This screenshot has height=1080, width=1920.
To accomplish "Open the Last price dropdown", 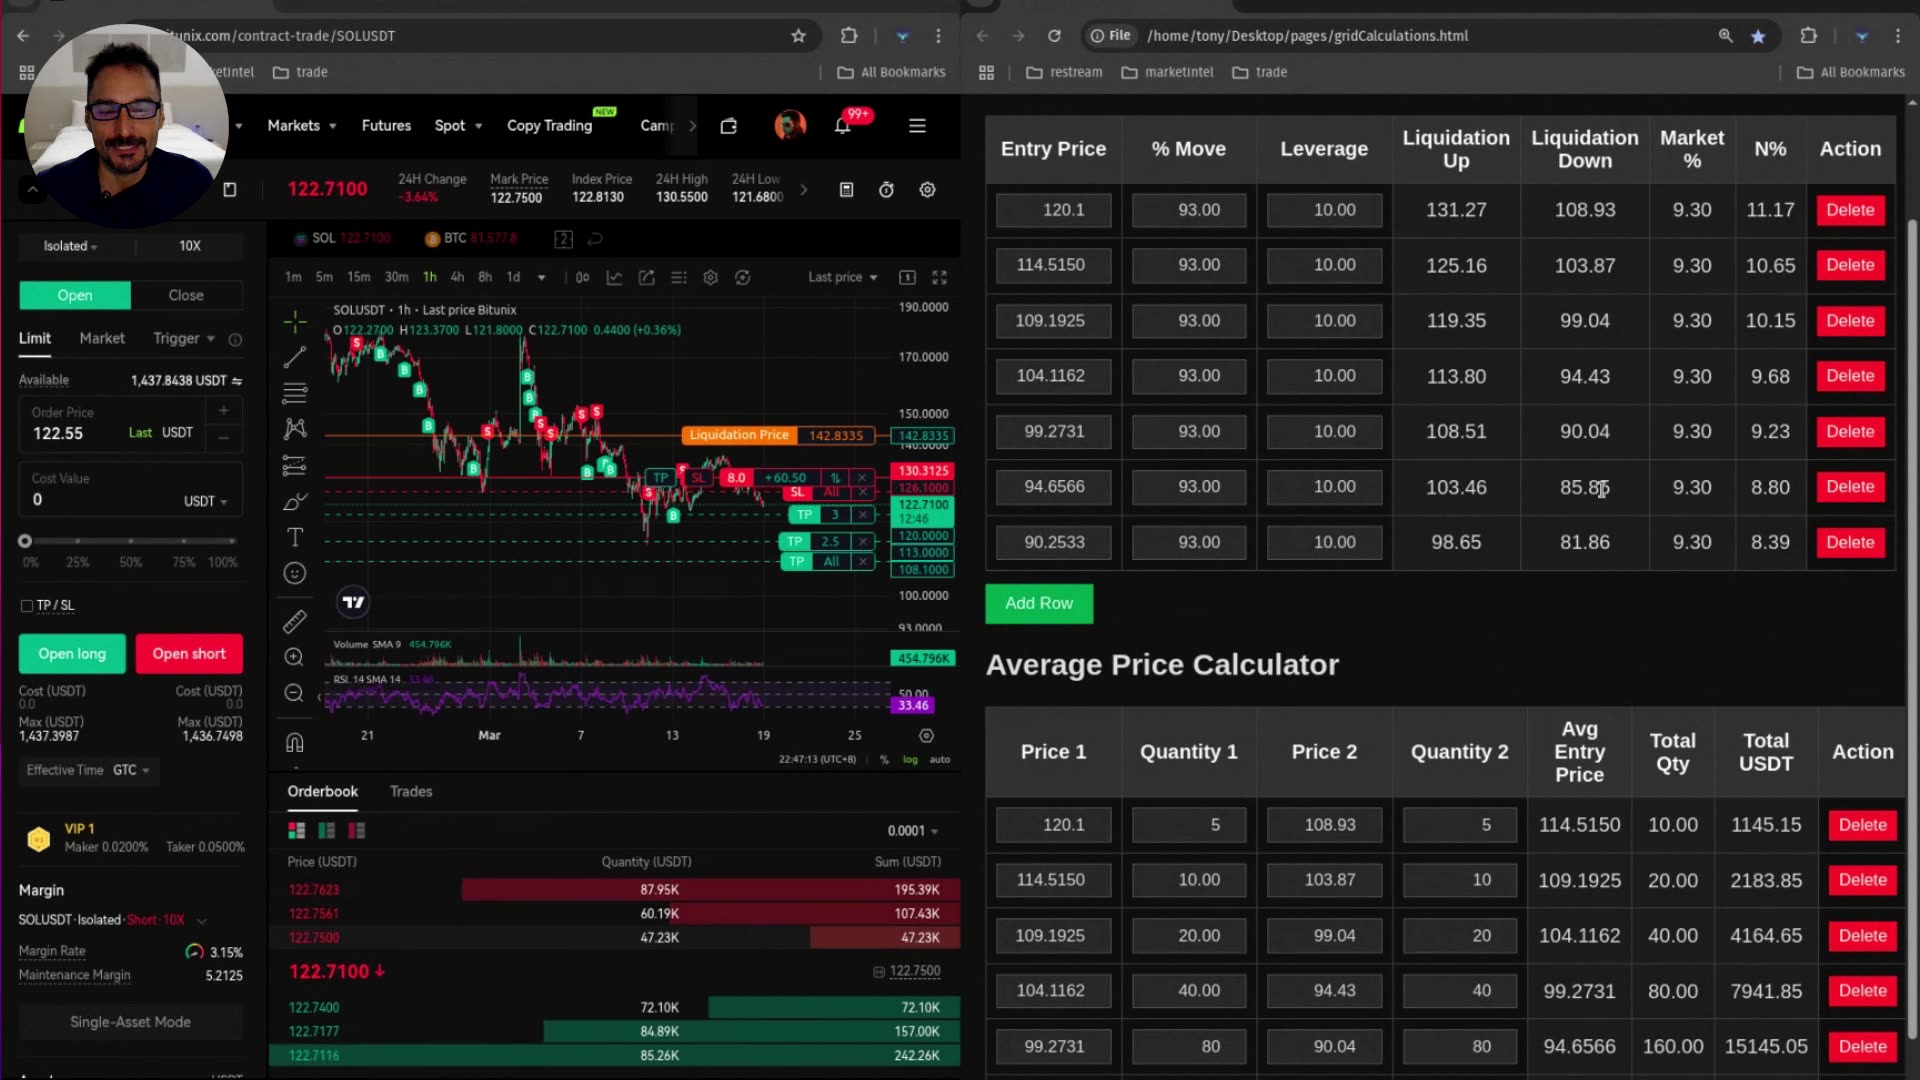I will click(842, 277).
